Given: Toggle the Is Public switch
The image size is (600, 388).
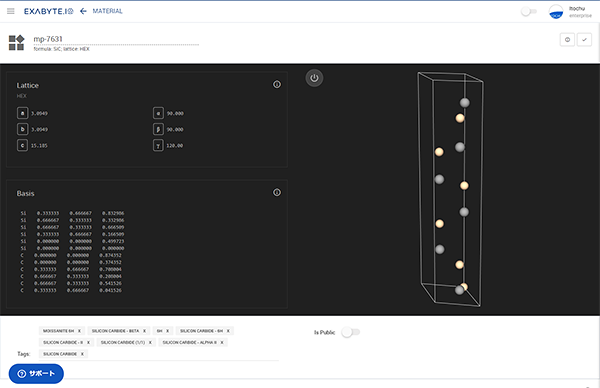Looking at the screenshot, I should point(351,332).
